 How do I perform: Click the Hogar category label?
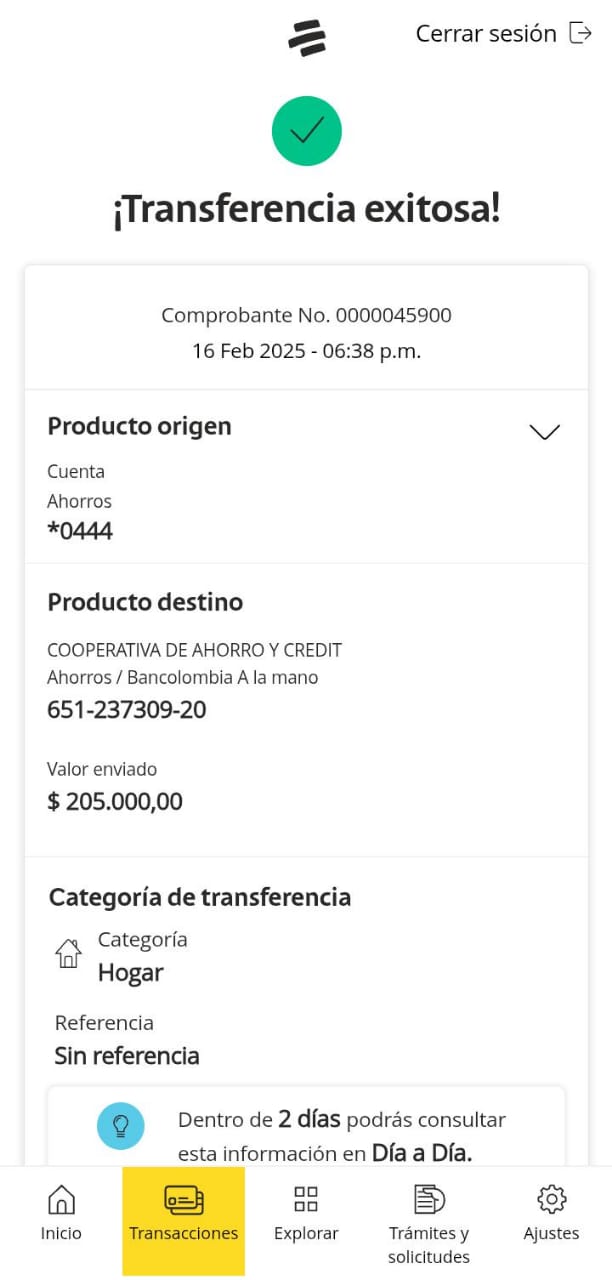pos(130,973)
